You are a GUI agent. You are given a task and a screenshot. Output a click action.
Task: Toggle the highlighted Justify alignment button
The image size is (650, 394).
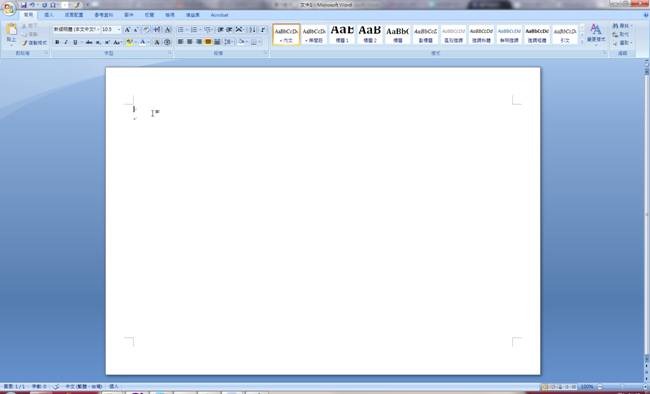point(208,42)
